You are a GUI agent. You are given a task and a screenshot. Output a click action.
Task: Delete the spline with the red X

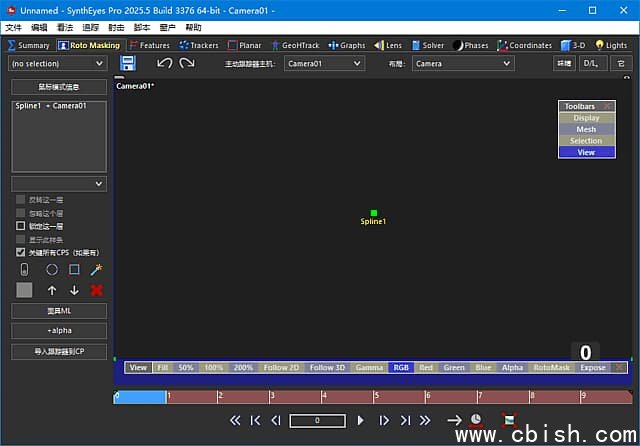pyautogui.click(x=97, y=291)
